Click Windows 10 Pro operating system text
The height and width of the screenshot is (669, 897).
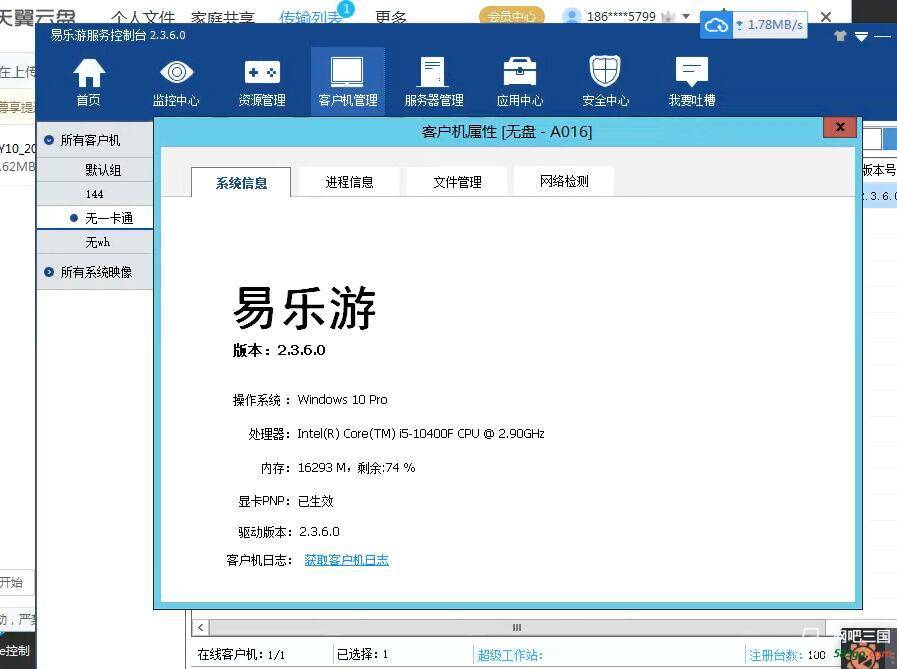point(342,399)
